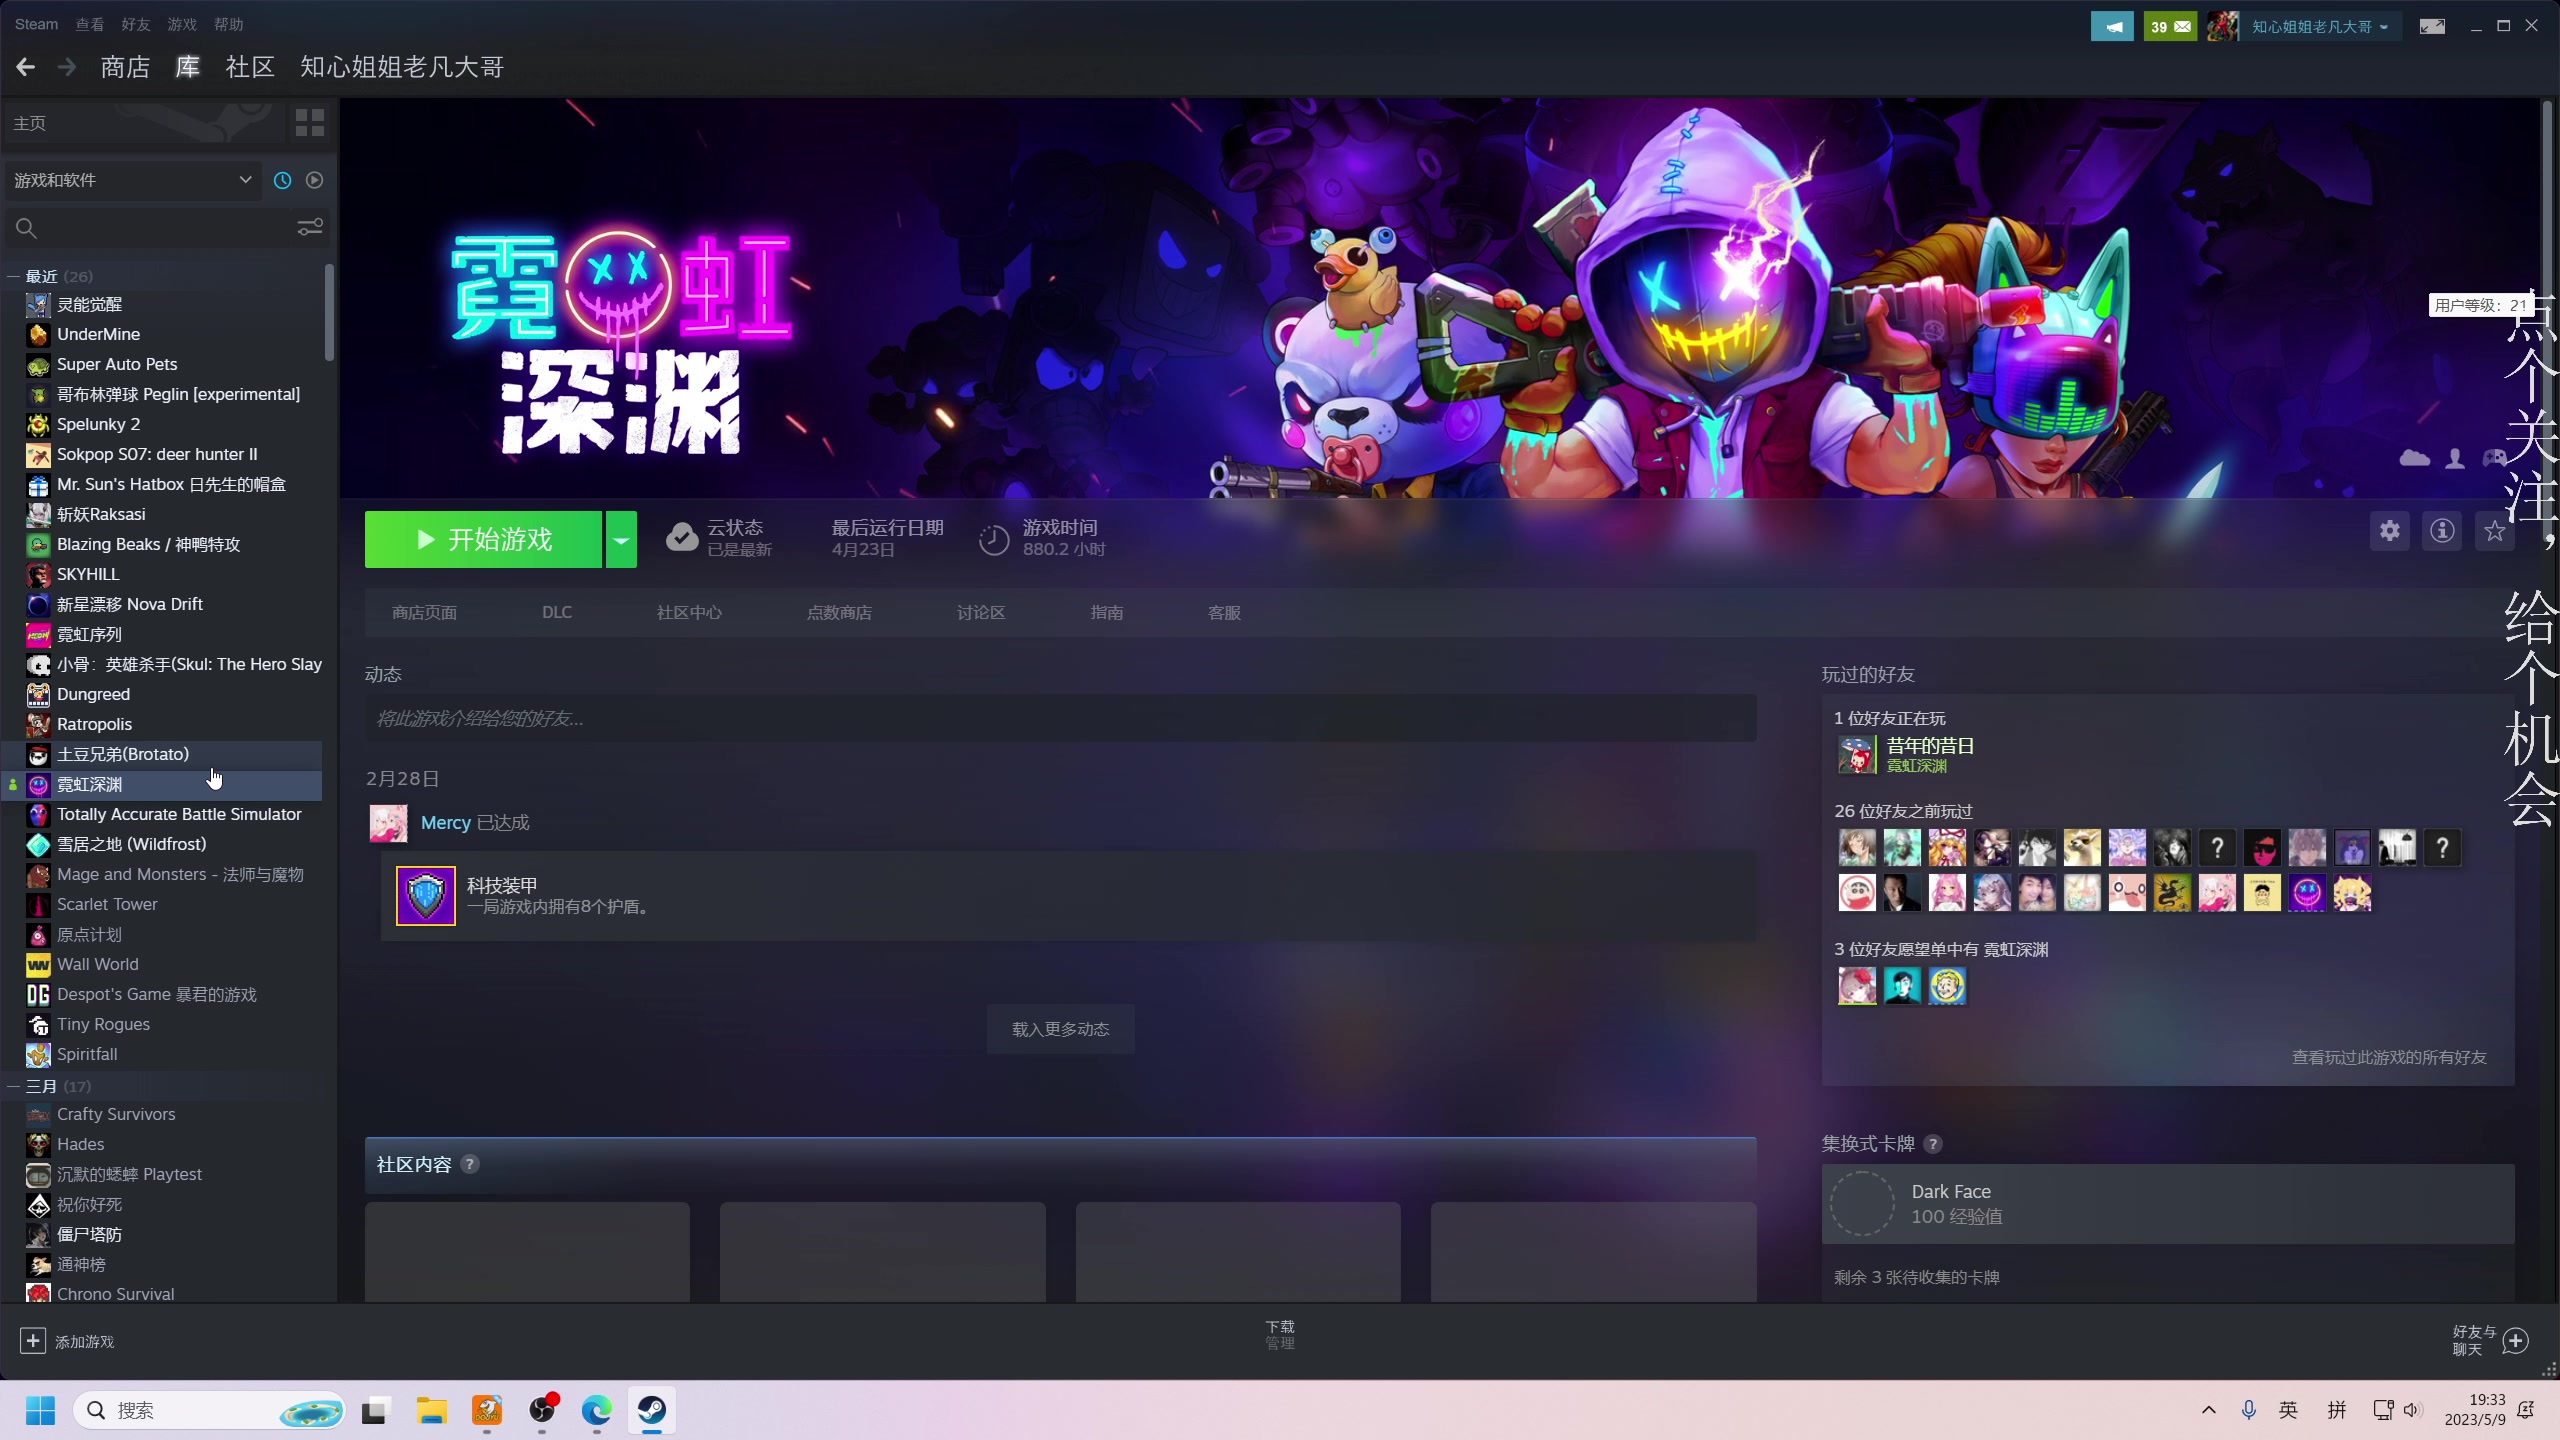2560x1440 pixels.
Task: Go forward with the right arrow
Action: click(x=67, y=67)
